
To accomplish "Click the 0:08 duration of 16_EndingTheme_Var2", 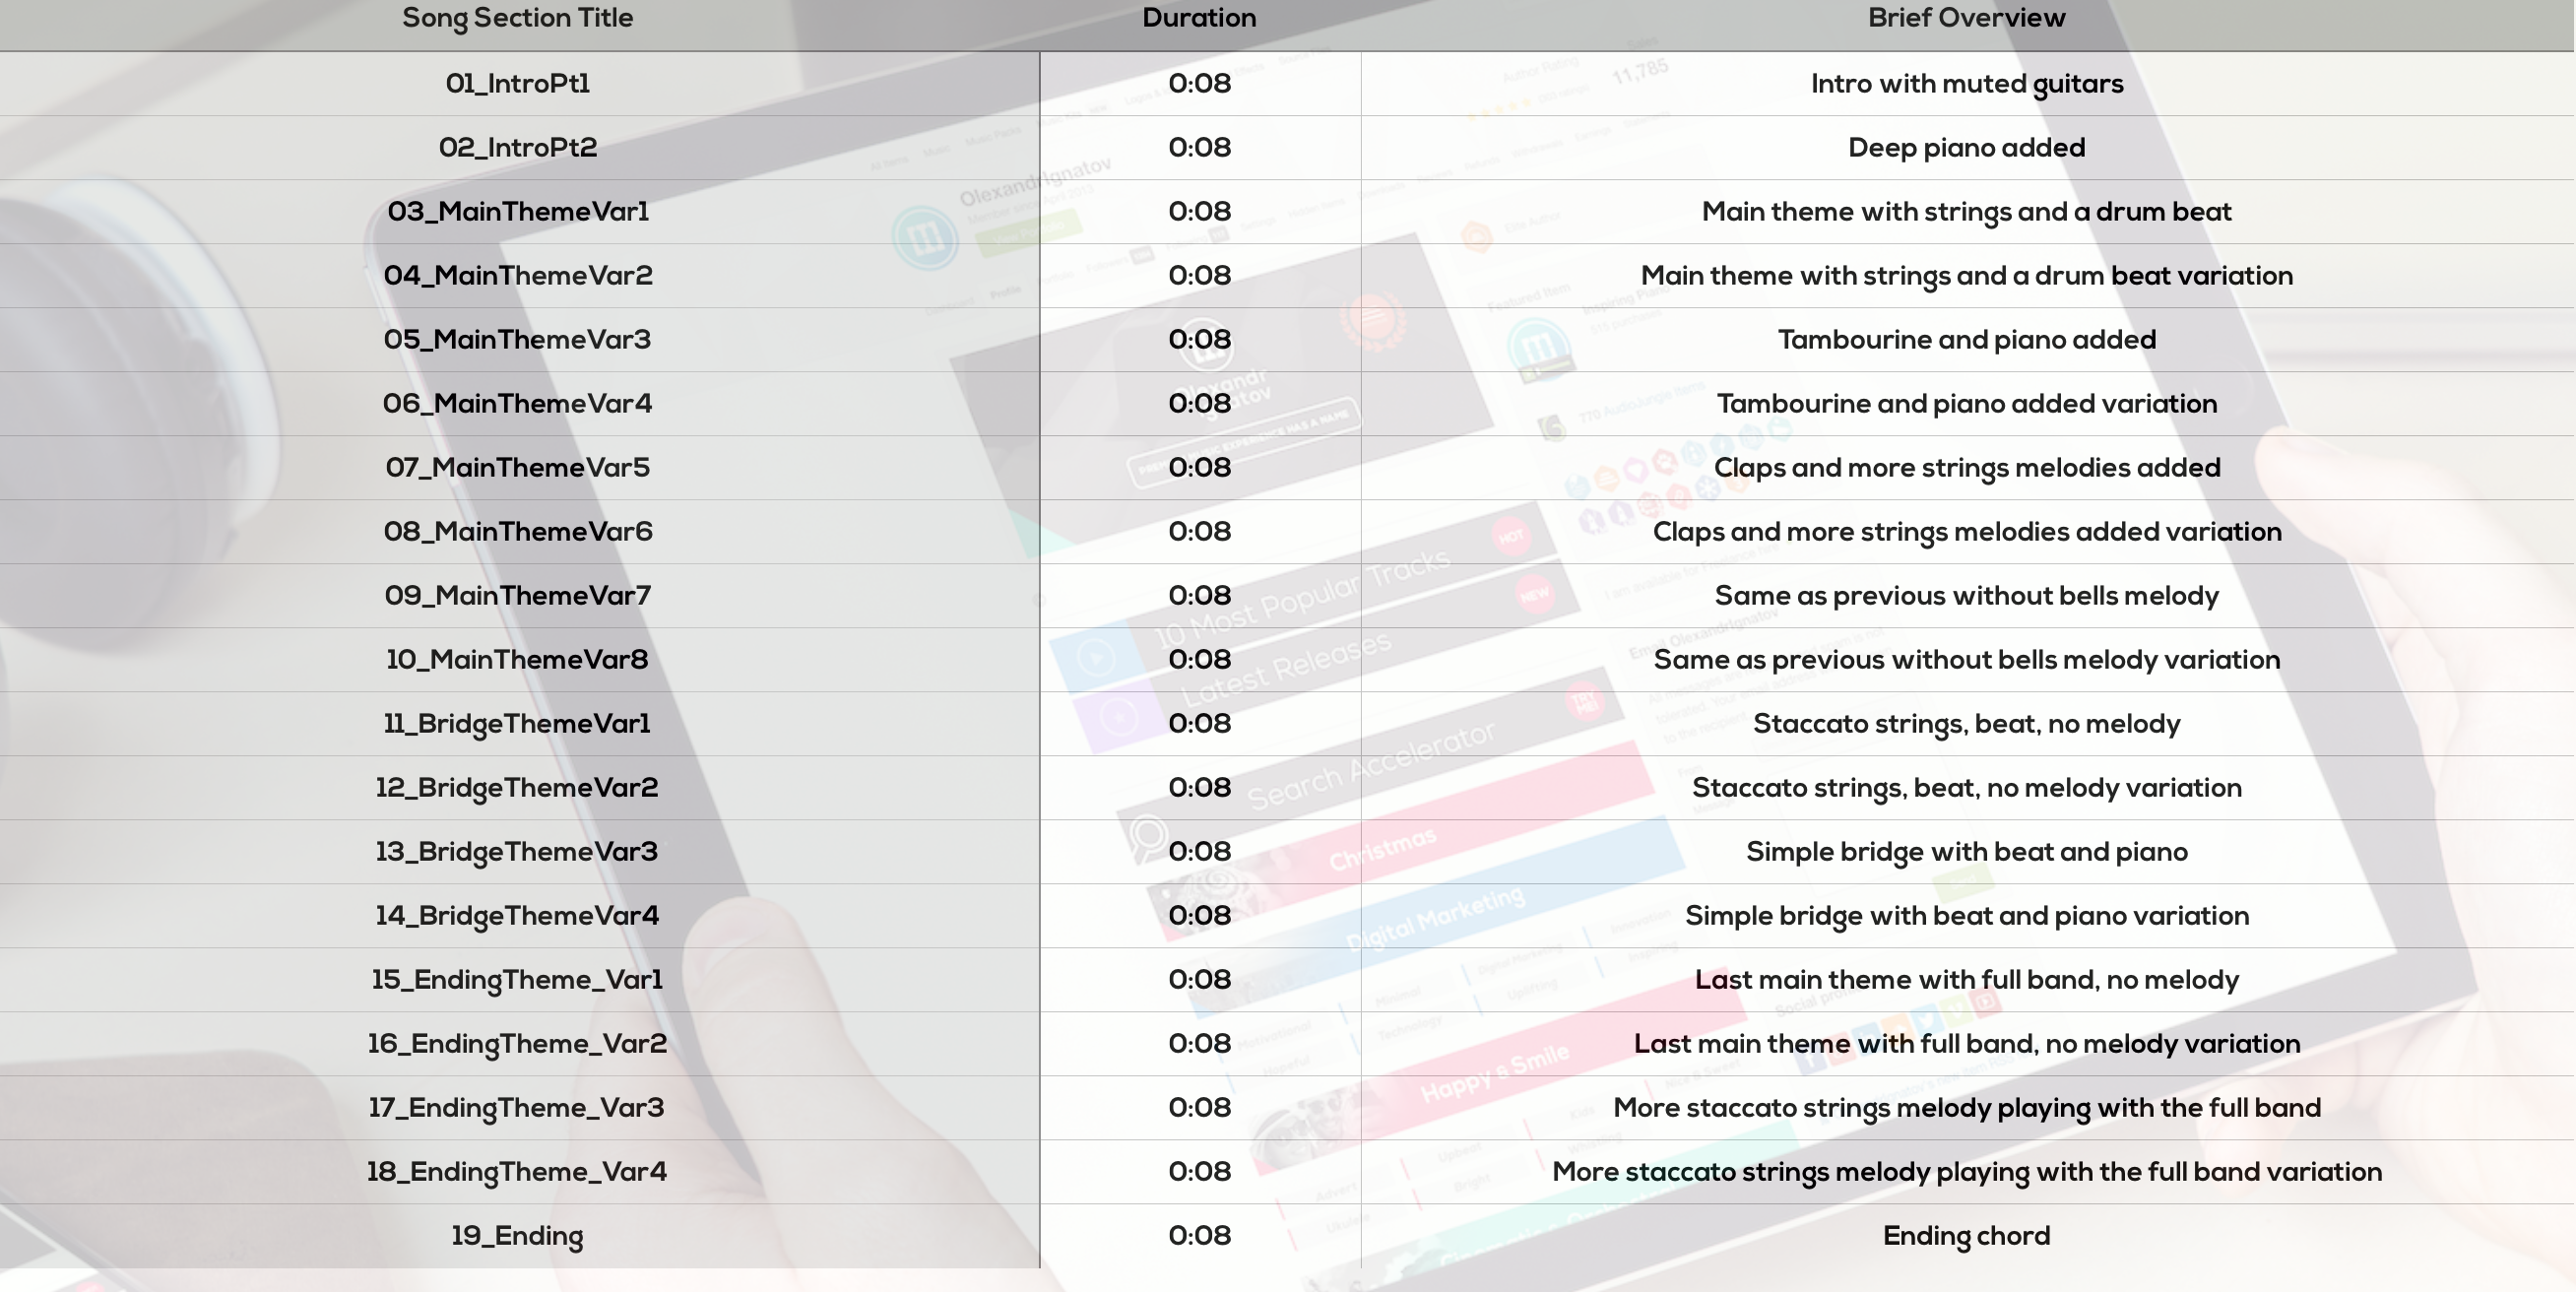I will (1199, 1044).
